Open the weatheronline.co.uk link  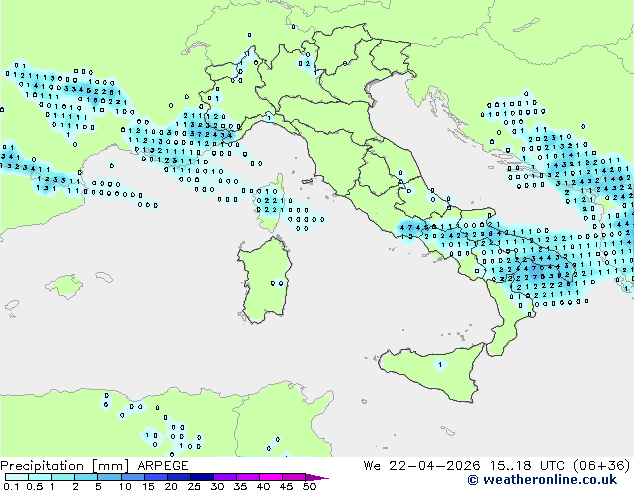click(542, 480)
